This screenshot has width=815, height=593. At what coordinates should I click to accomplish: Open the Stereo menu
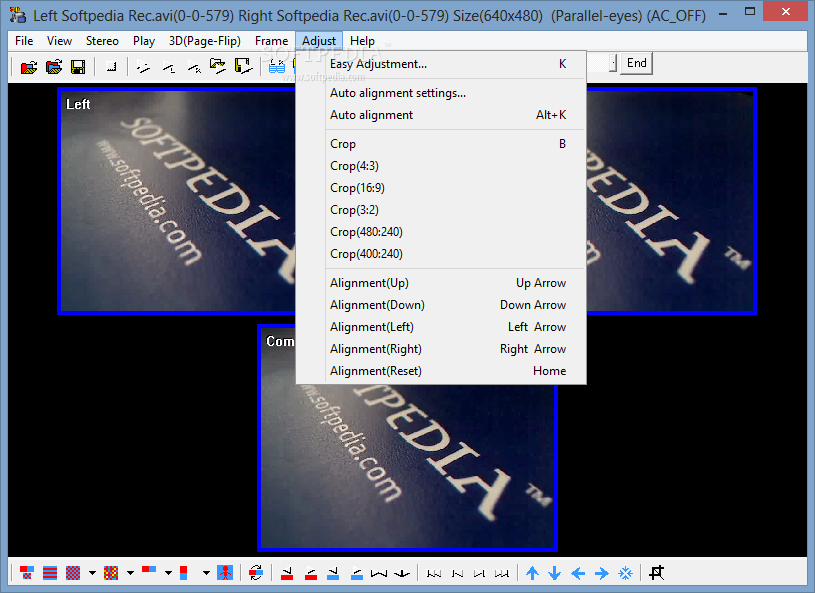(x=102, y=41)
